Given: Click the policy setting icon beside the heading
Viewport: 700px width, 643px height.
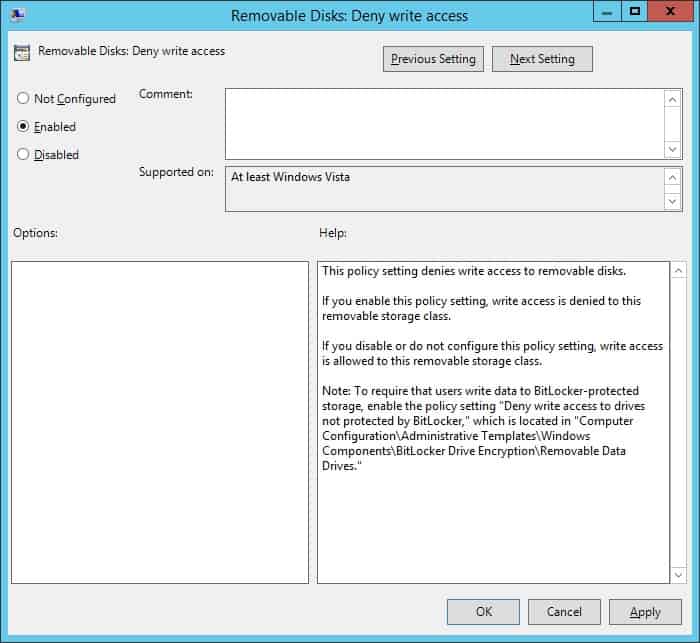Looking at the screenshot, I should (21, 52).
